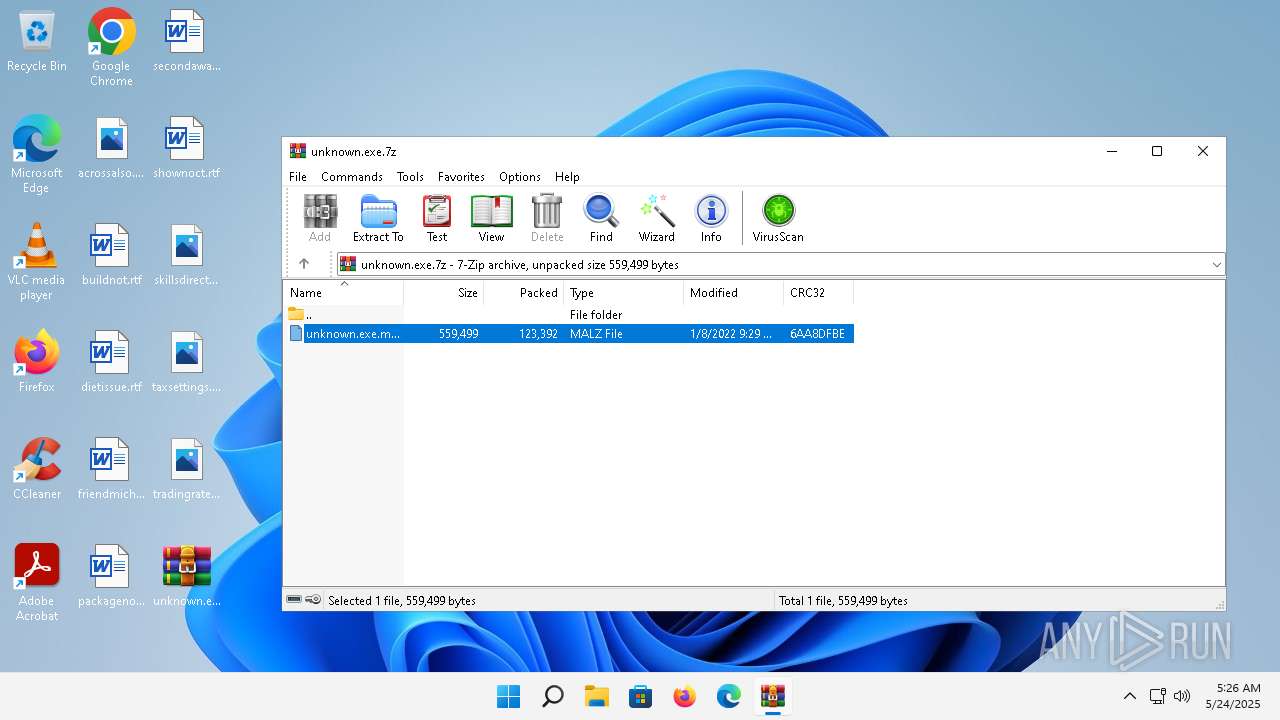Viewport: 1280px width, 720px height.
Task: Select the Recycle Bin desktop icon
Action: click(37, 42)
